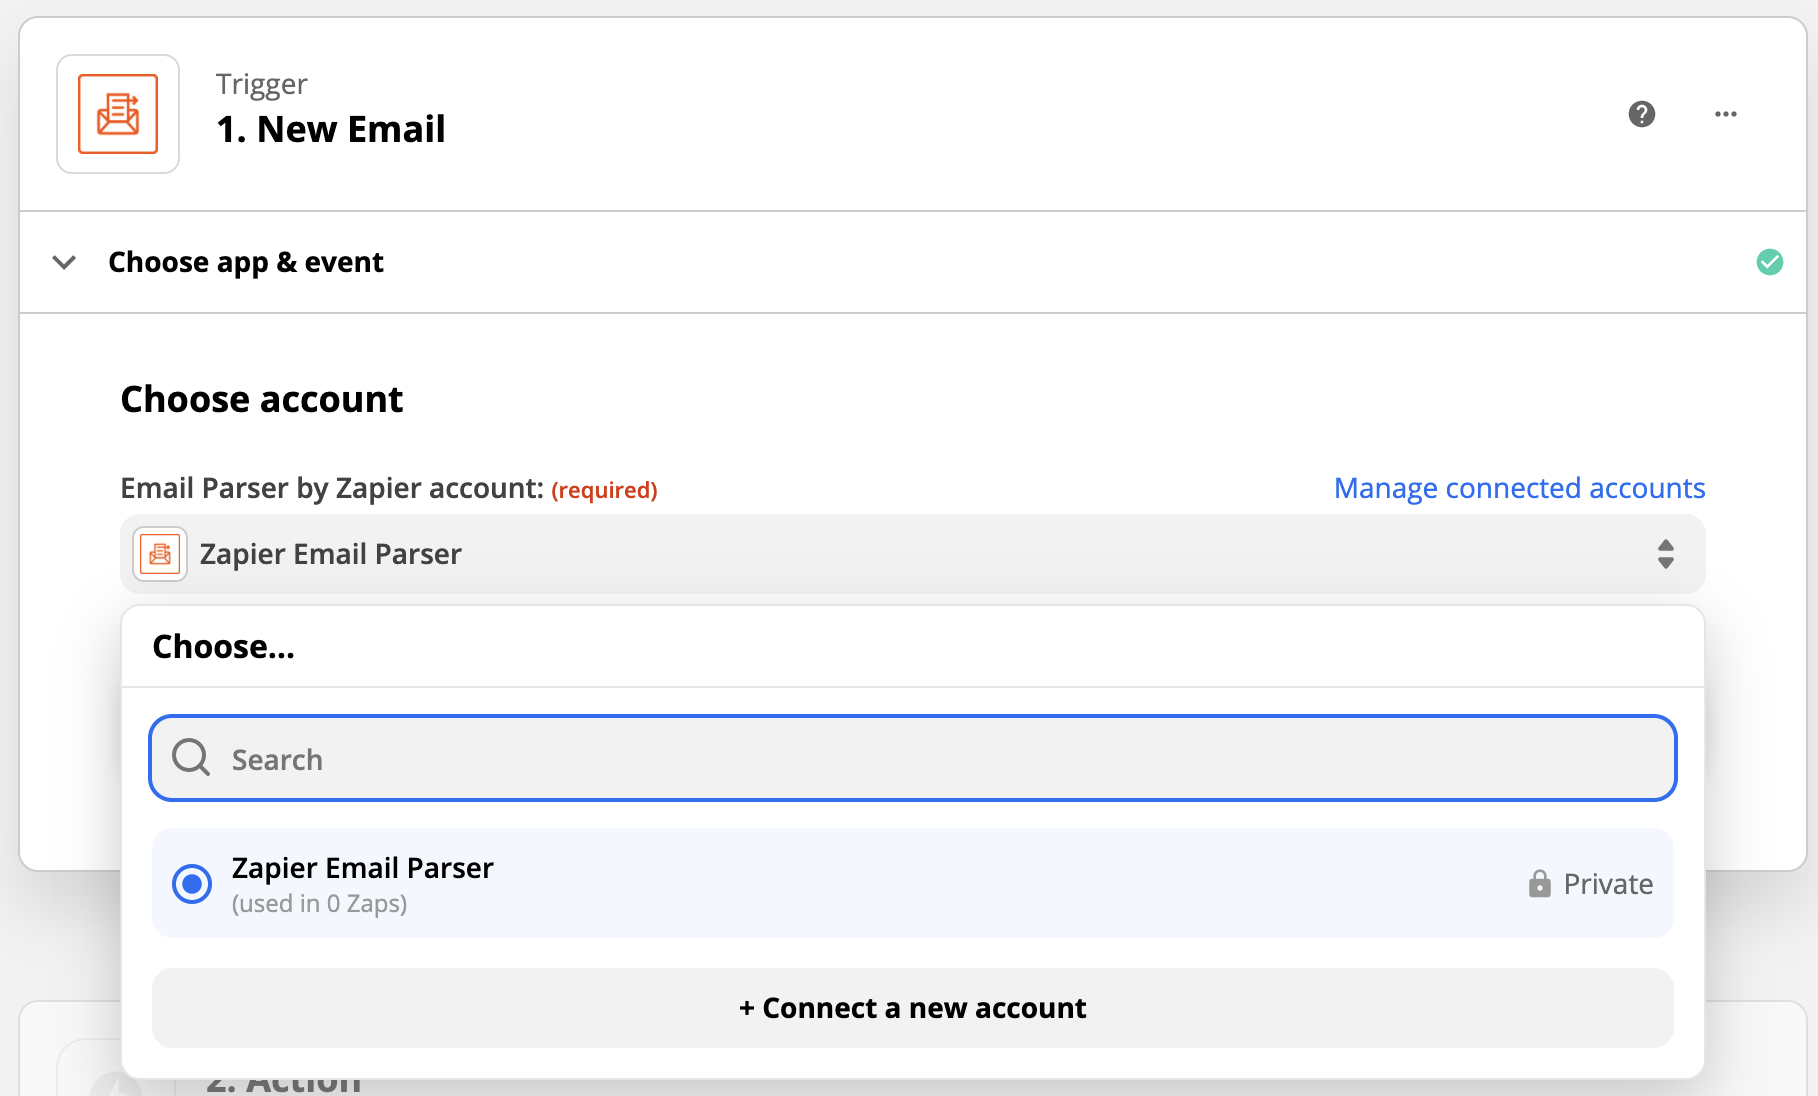Click the '1. New Email' step title
This screenshot has height=1096, width=1818.
[x=331, y=129]
